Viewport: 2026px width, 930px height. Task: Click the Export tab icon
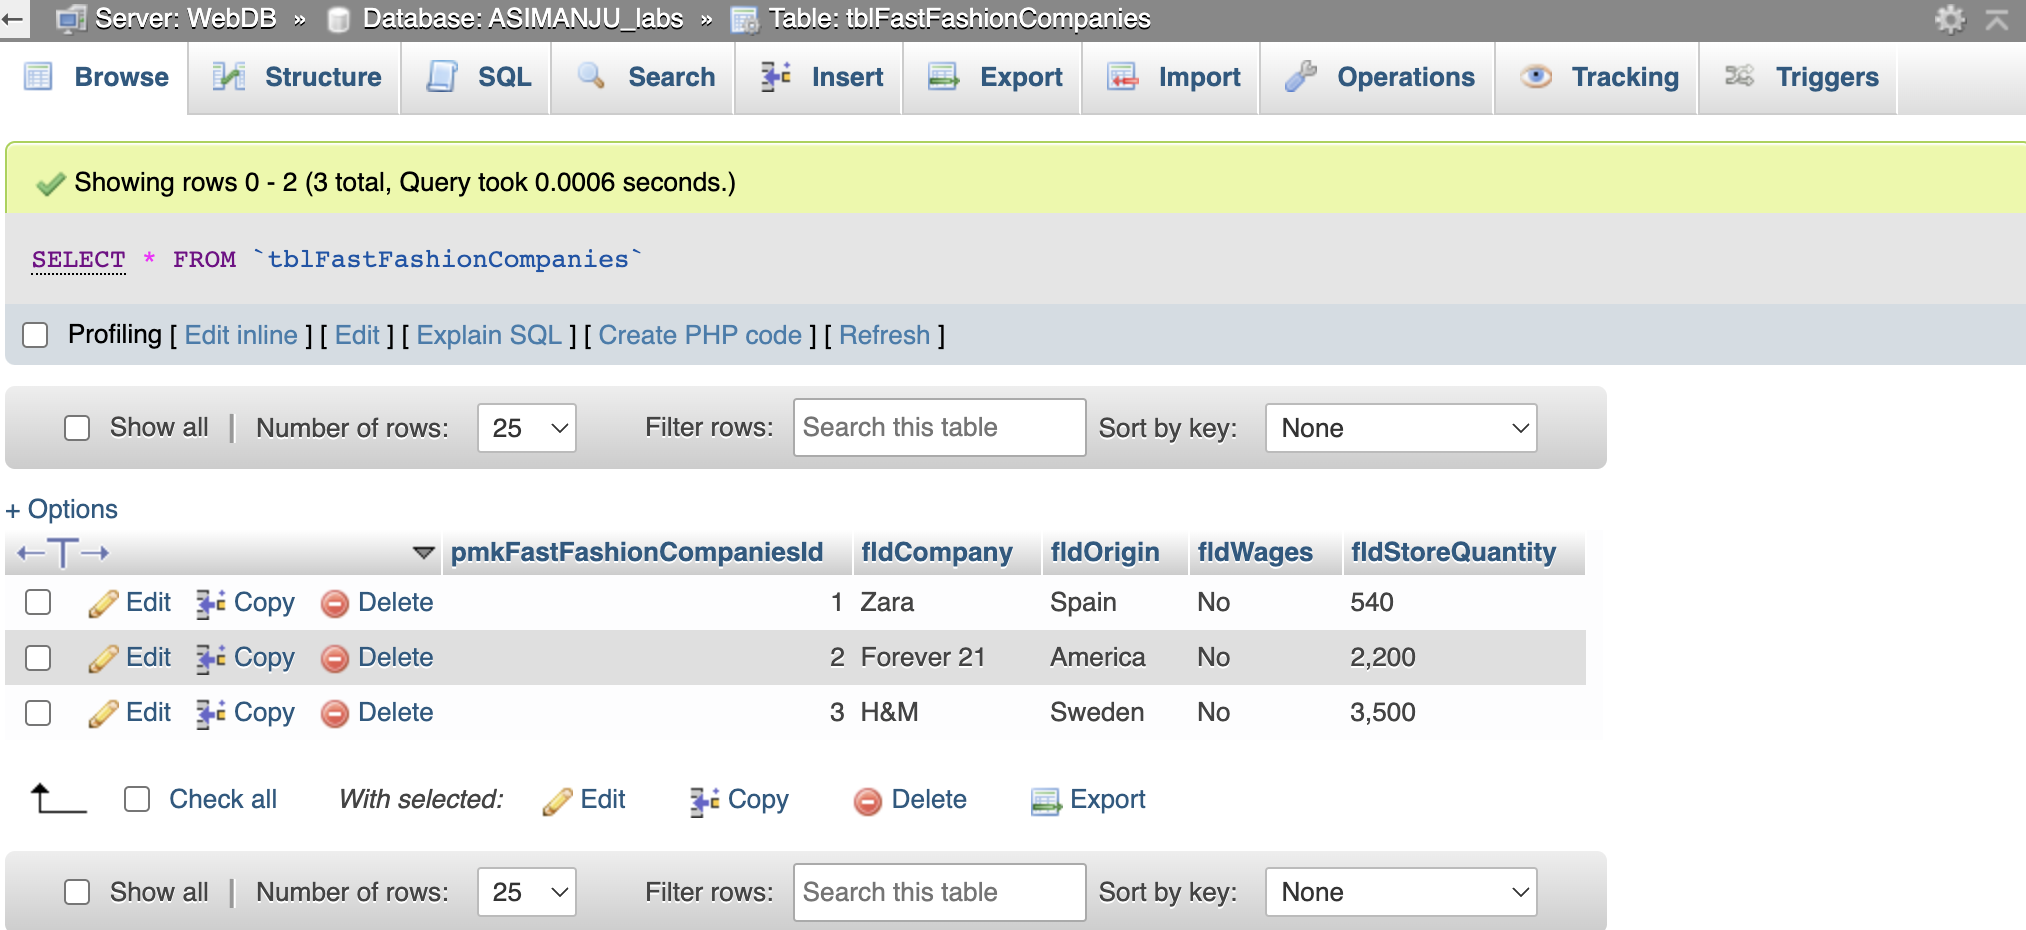click(943, 76)
